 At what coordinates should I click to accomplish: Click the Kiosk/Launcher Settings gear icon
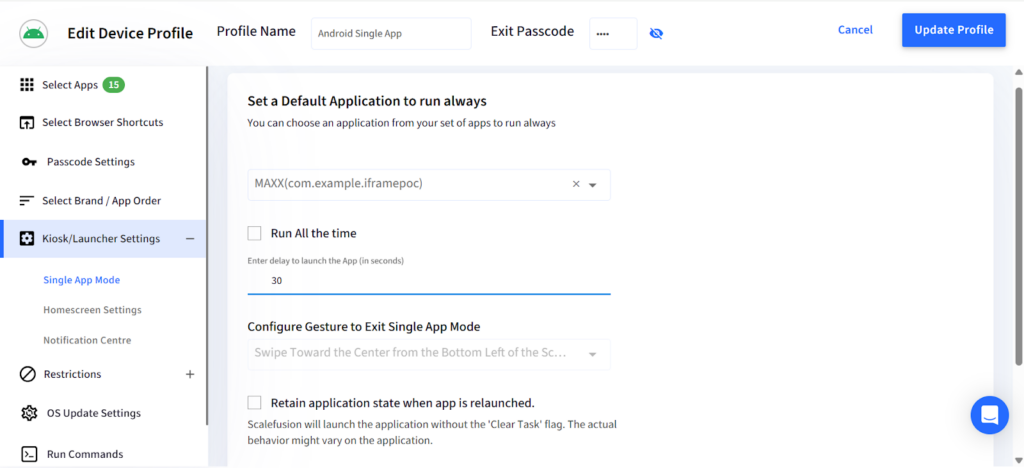point(27,239)
